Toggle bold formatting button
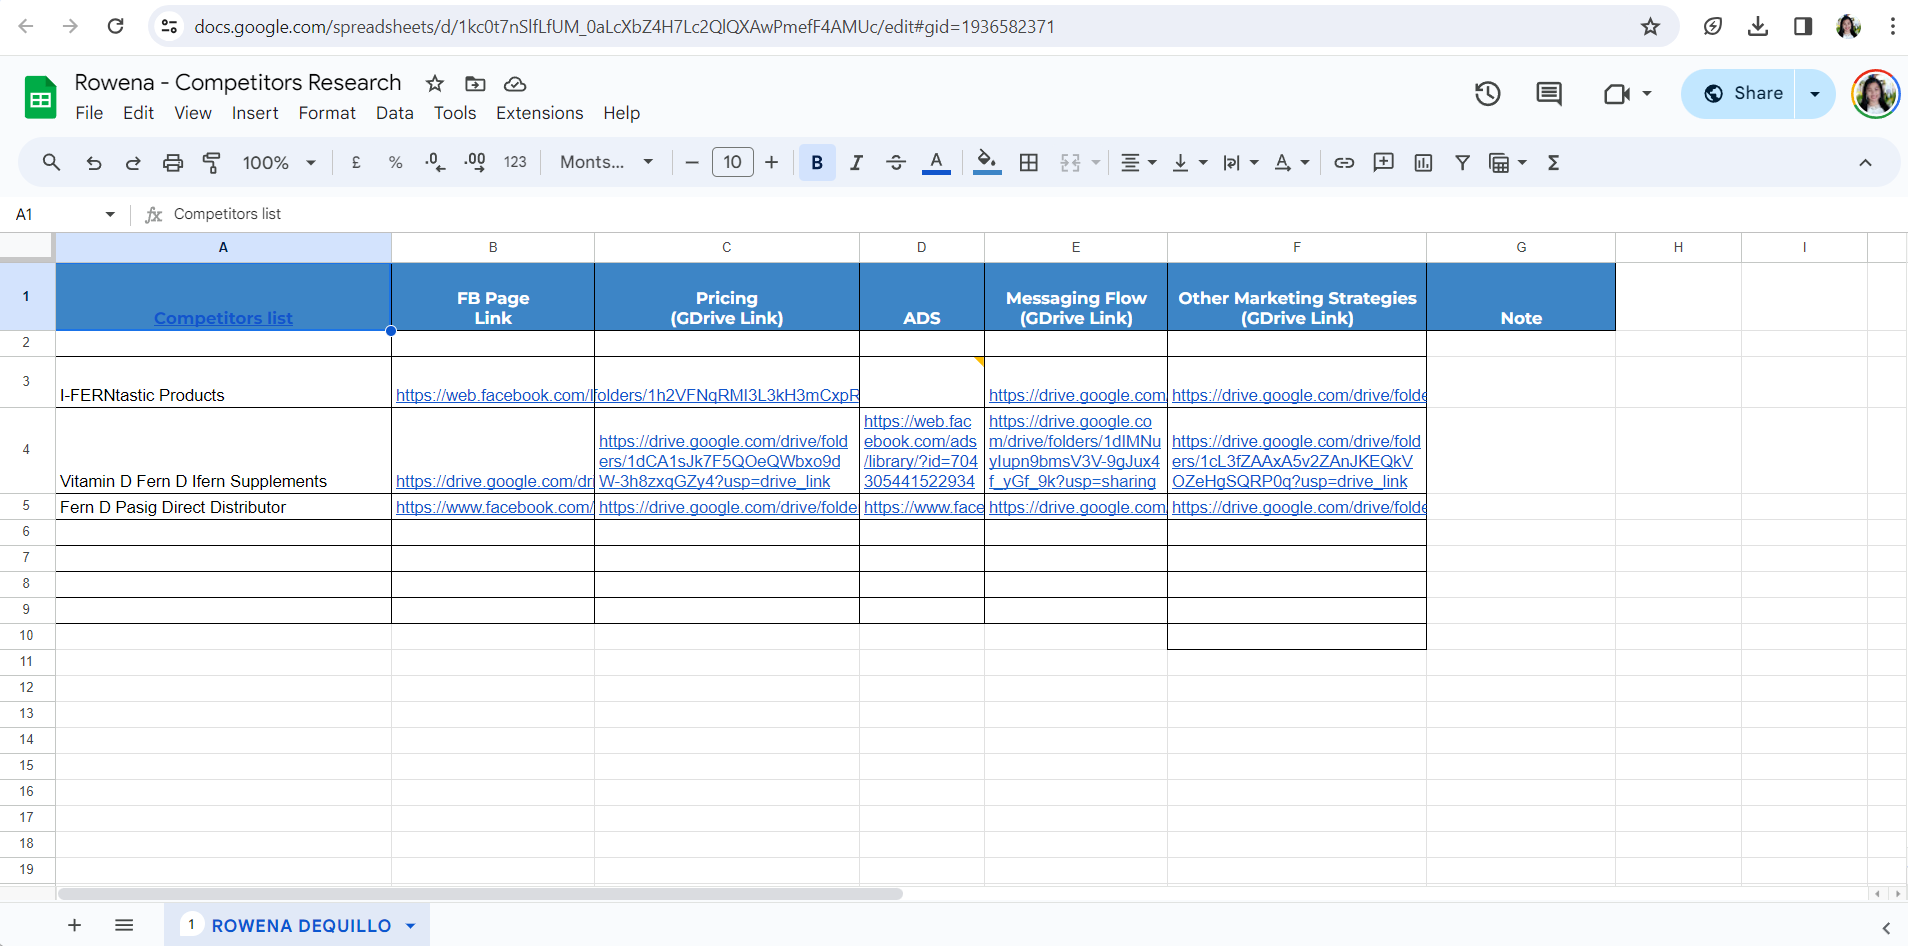This screenshot has width=1908, height=946. click(817, 163)
